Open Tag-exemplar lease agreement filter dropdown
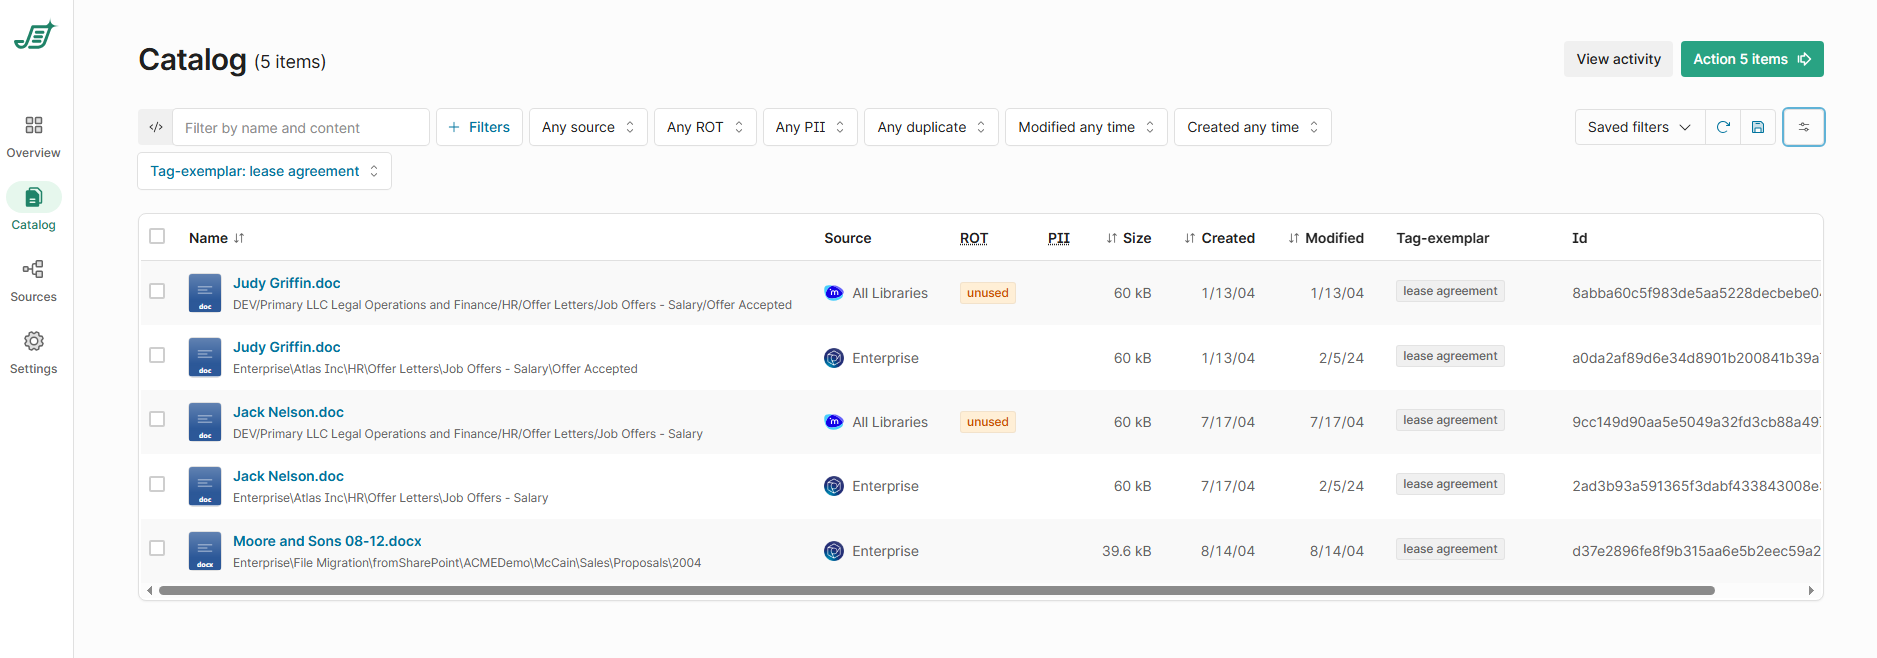Image resolution: width=1877 pixels, height=658 pixels. [264, 171]
